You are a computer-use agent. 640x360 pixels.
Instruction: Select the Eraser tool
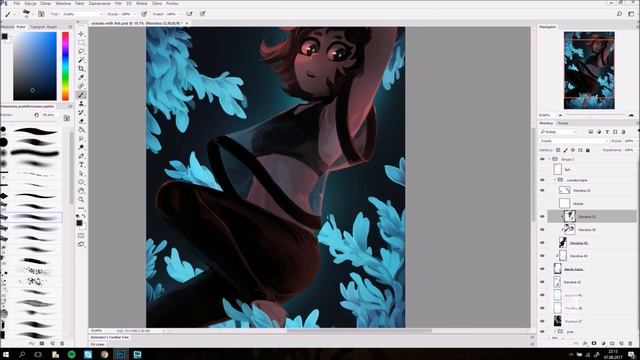[81, 121]
